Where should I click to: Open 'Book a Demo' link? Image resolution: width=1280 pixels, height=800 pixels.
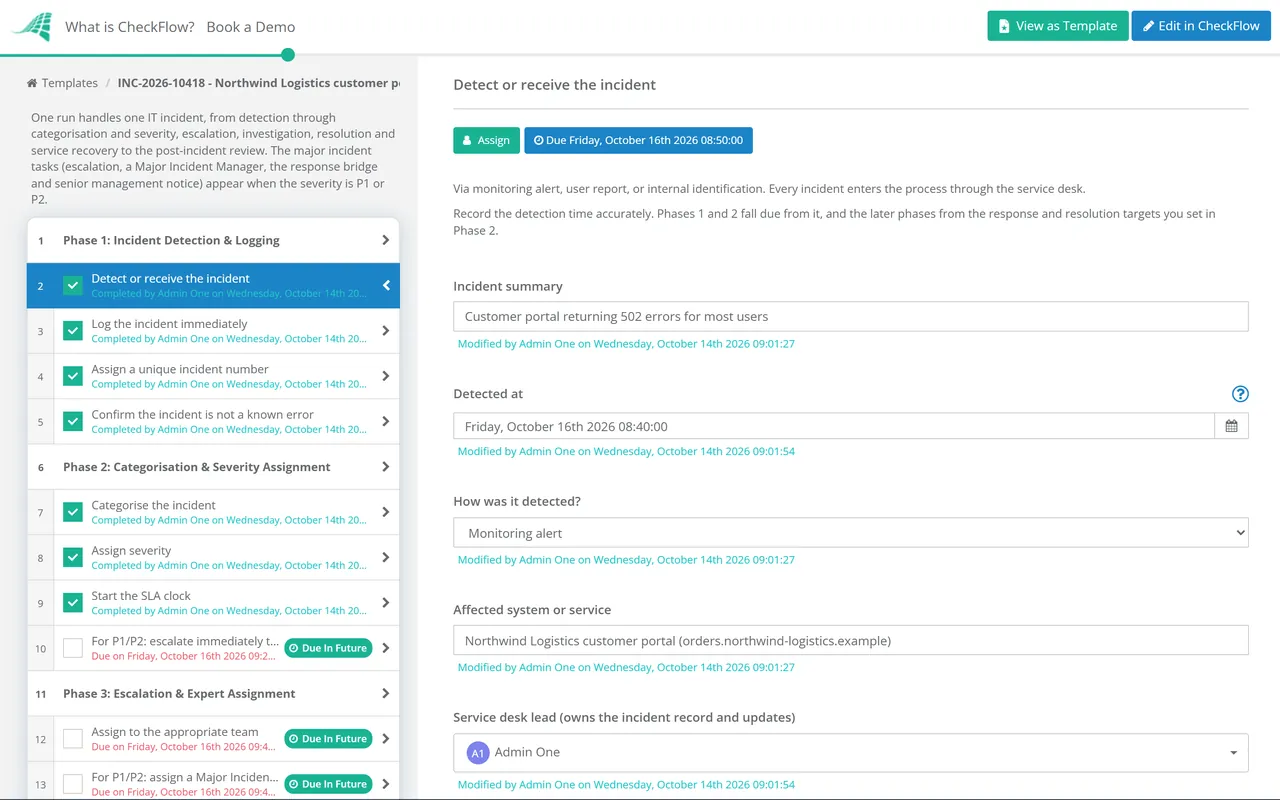point(251,27)
